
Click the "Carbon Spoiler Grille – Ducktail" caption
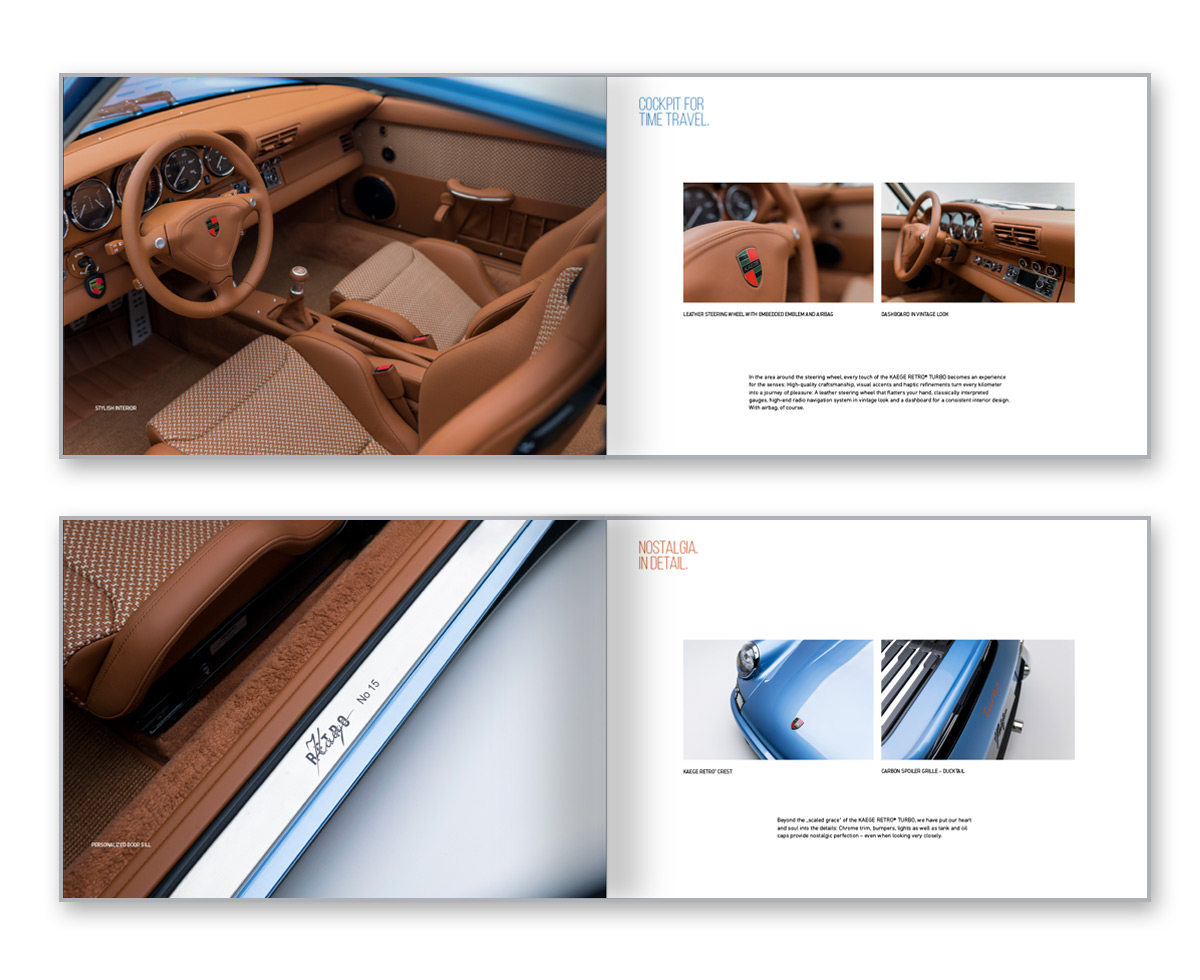click(923, 771)
